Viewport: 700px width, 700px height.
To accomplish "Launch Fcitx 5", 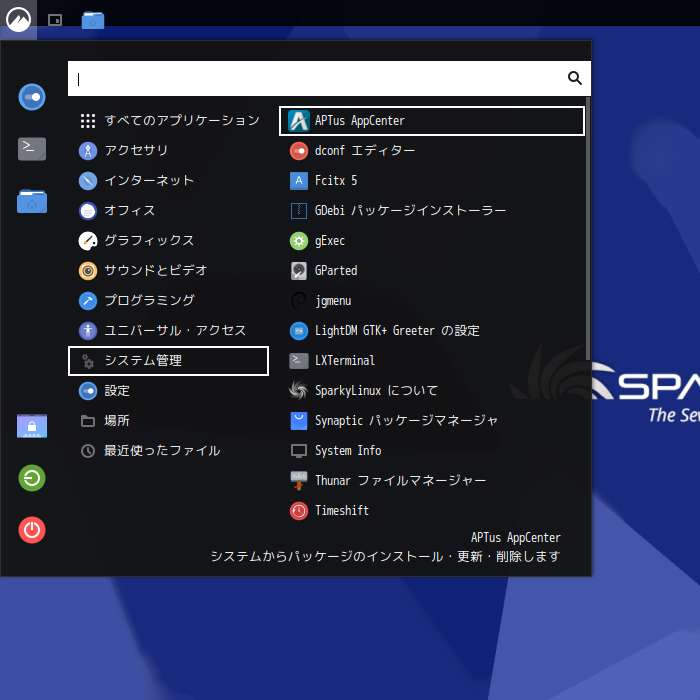I will coord(432,180).
